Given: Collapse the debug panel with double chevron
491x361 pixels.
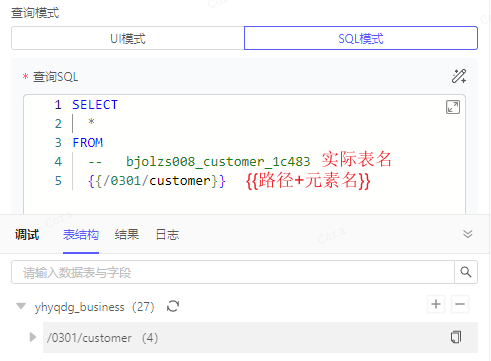Looking at the screenshot, I should (x=468, y=234).
